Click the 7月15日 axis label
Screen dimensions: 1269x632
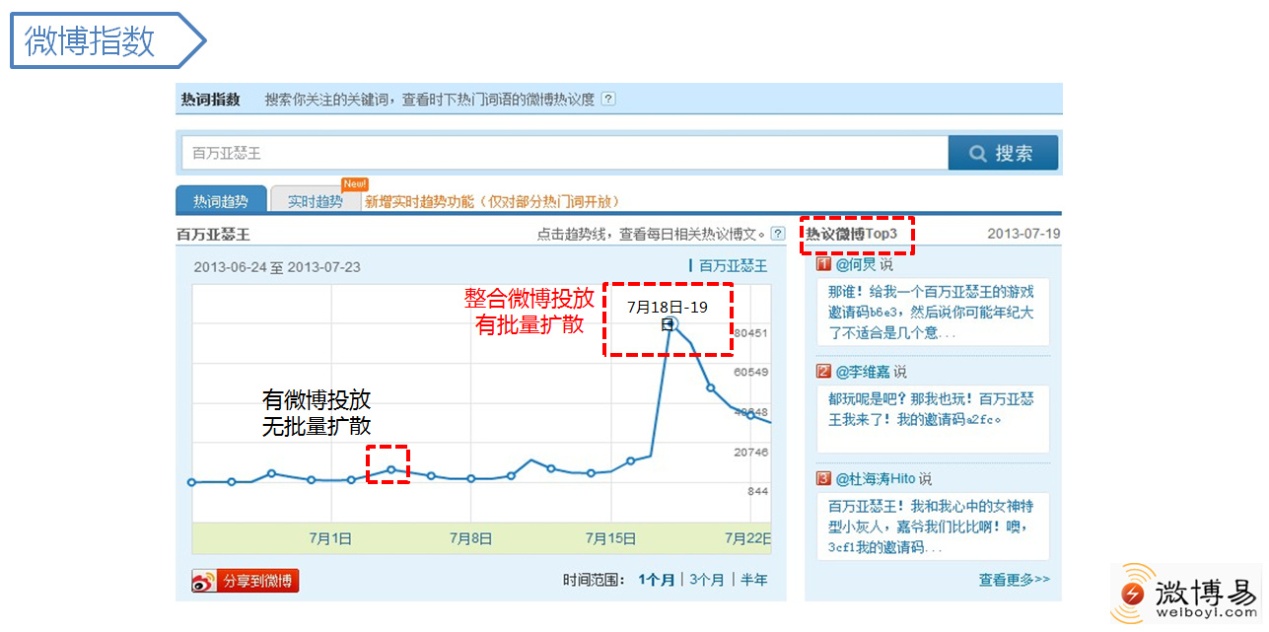click(611, 538)
